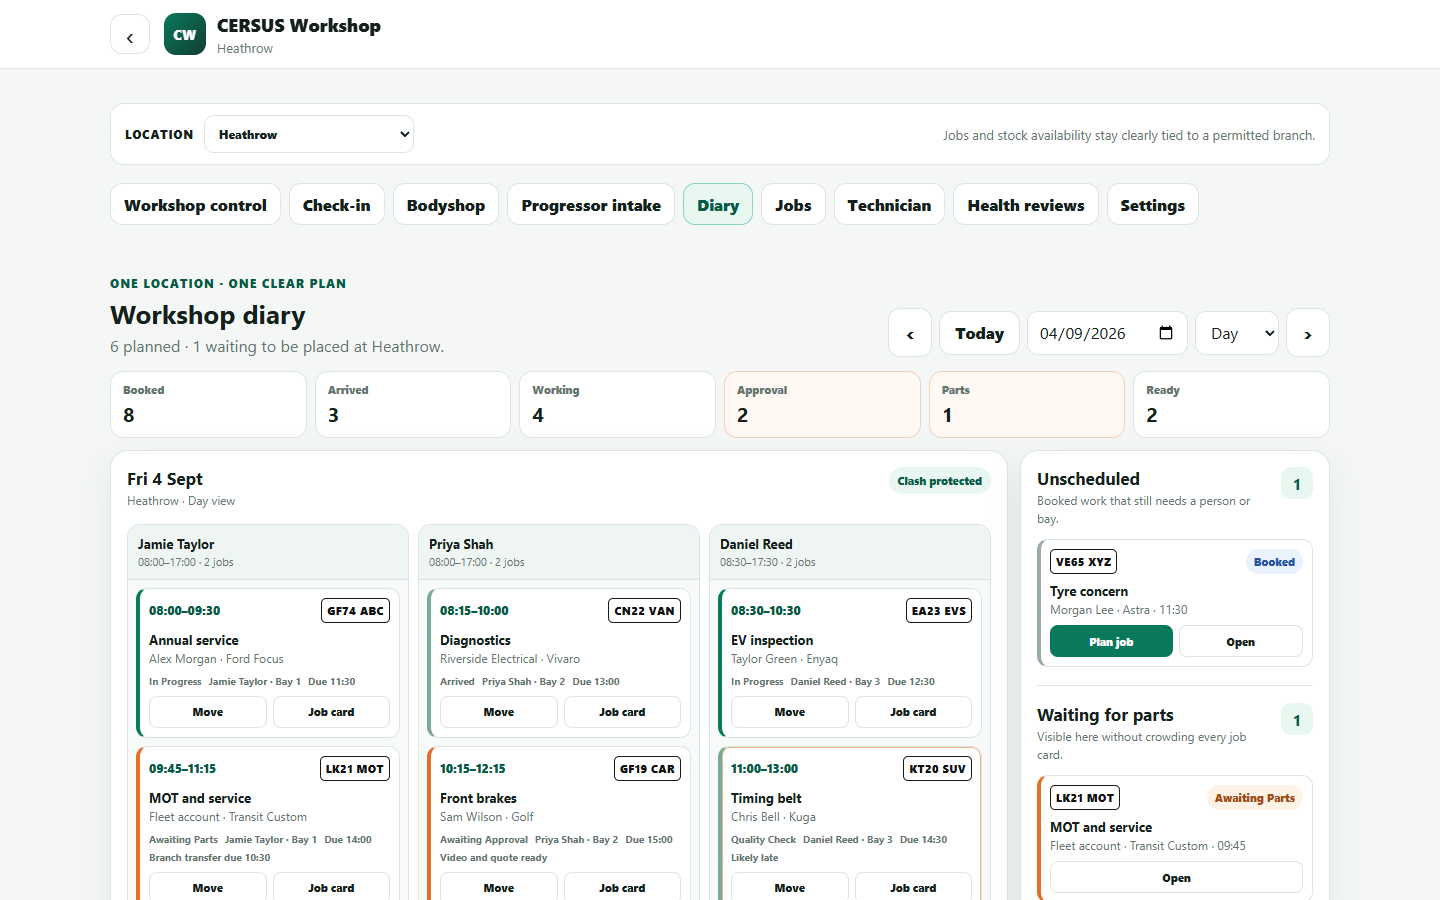Click the CN22 VAN registration plate

point(645,611)
